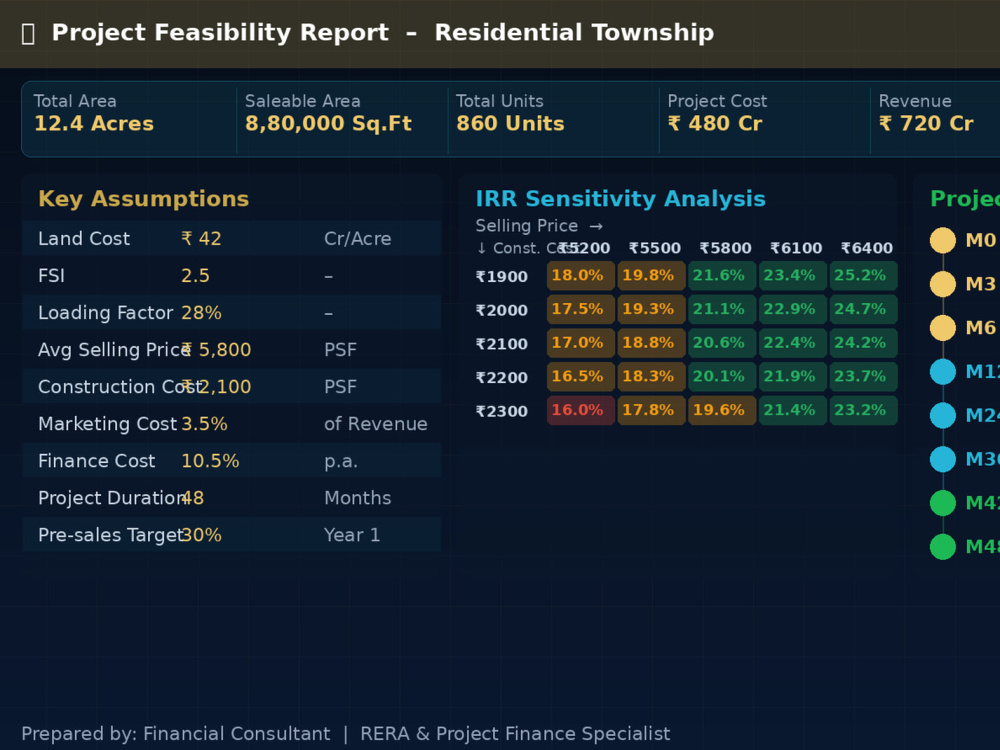Select the Marketing Cost 3.5% value

tap(204, 423)
